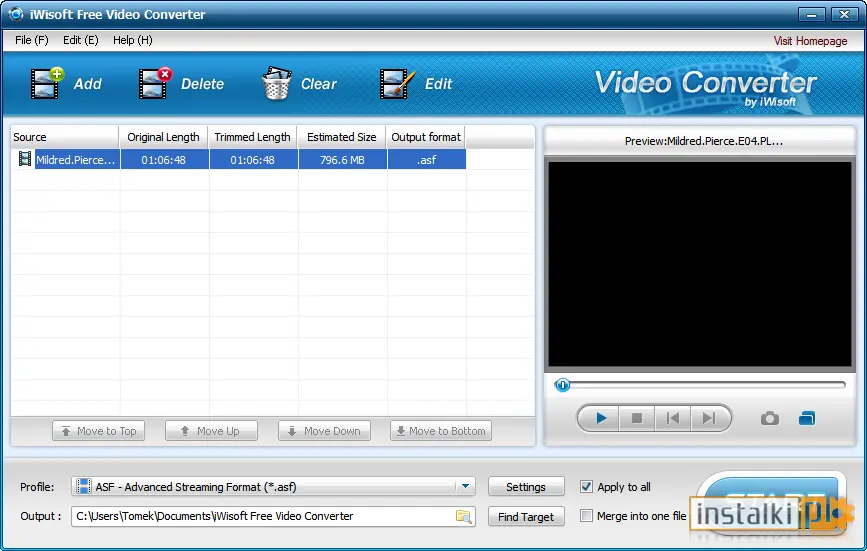This screenshot has height=551, width=867.
Task: Click the Visit Homepage link
Action: 810,41
